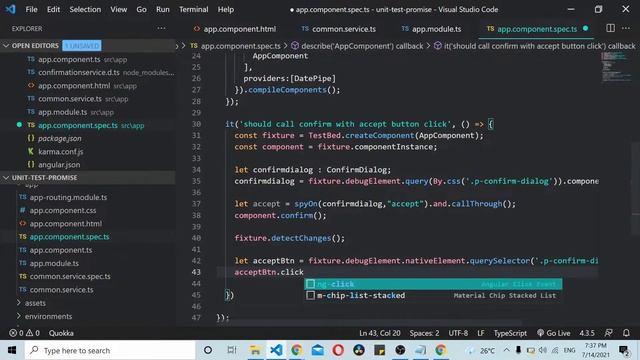640x360 pixels.
Task: Click the Windows search box
Action: [110, 350]
